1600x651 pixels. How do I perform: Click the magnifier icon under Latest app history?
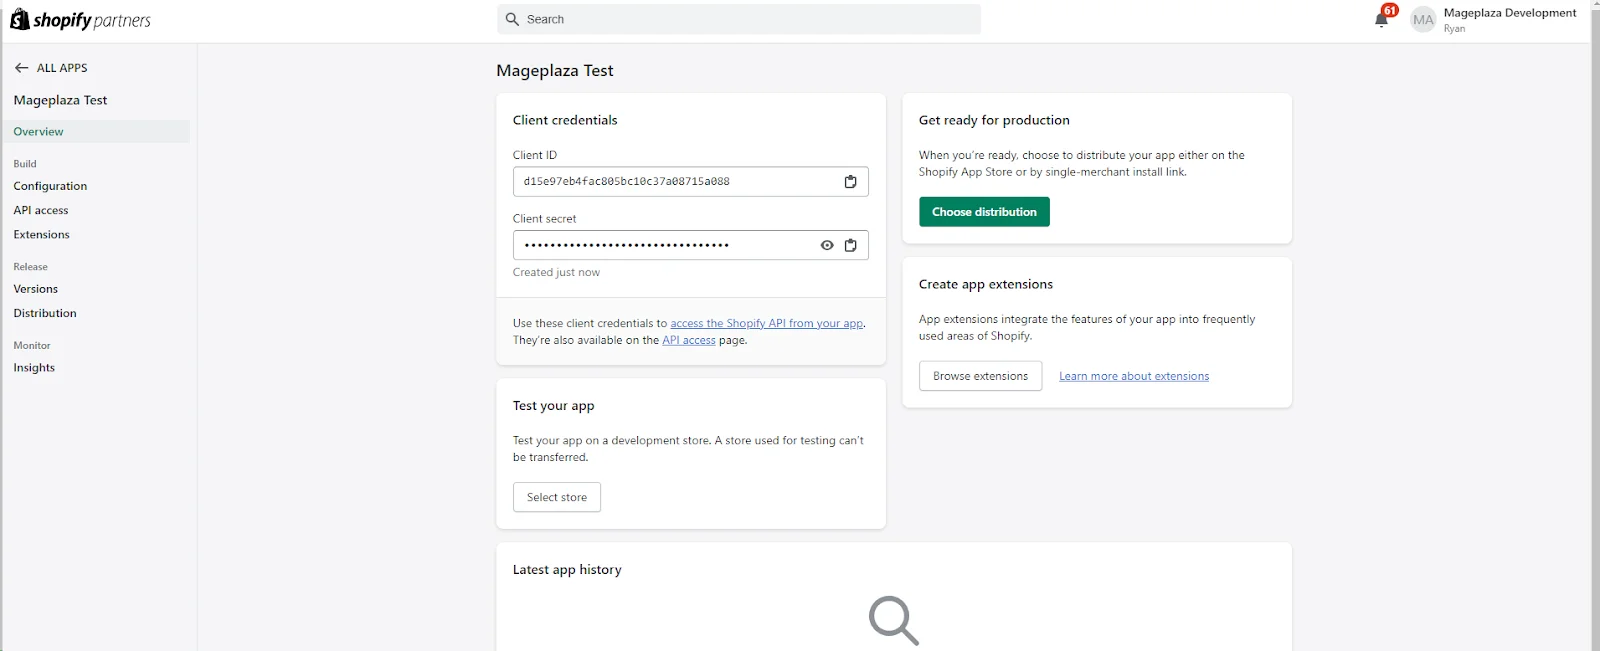click(893, 621)
